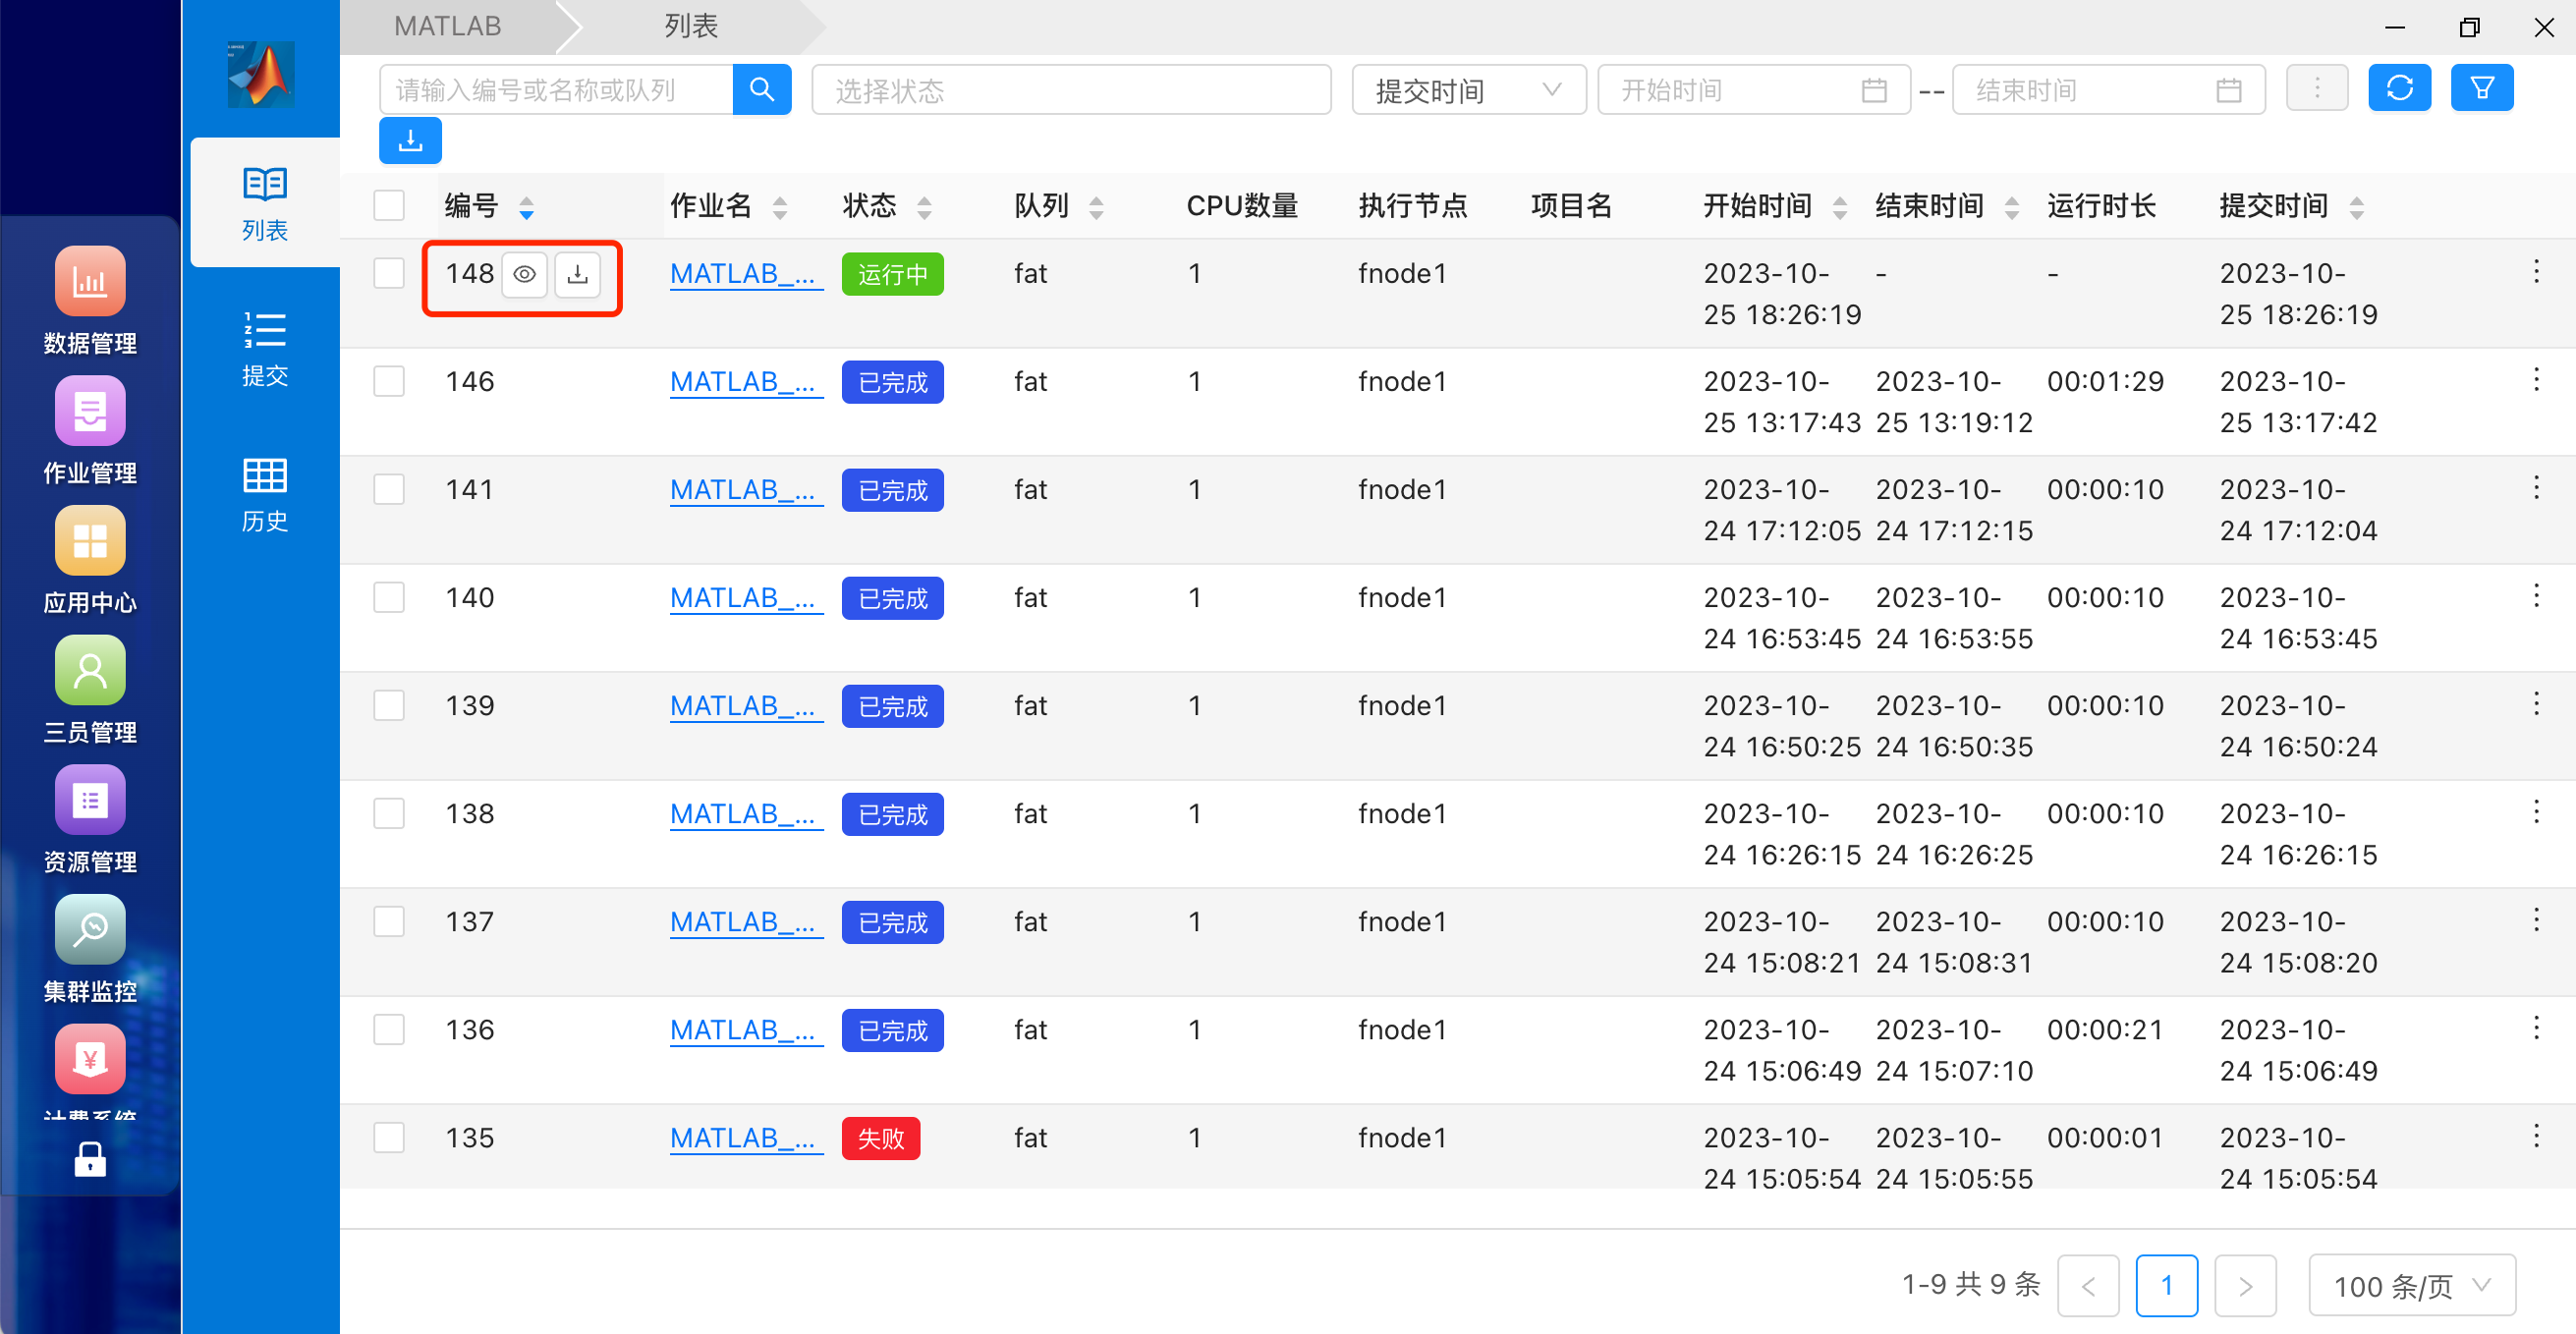Go to next page
Image resolution: width=2576 pixels, height=1334 pixels.
pos(2245,1285)
